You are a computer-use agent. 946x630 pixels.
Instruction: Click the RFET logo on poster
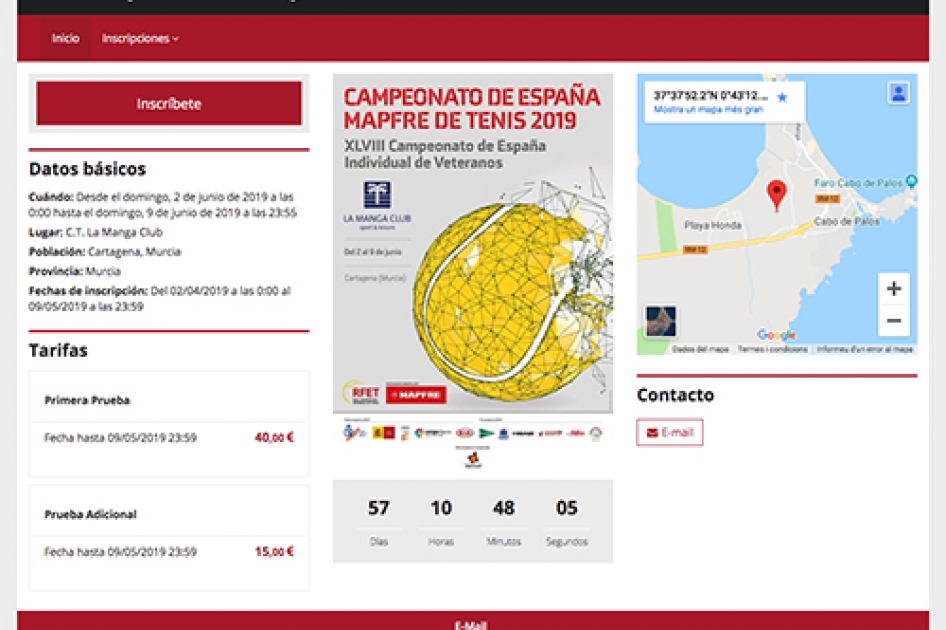coord(361,393)
